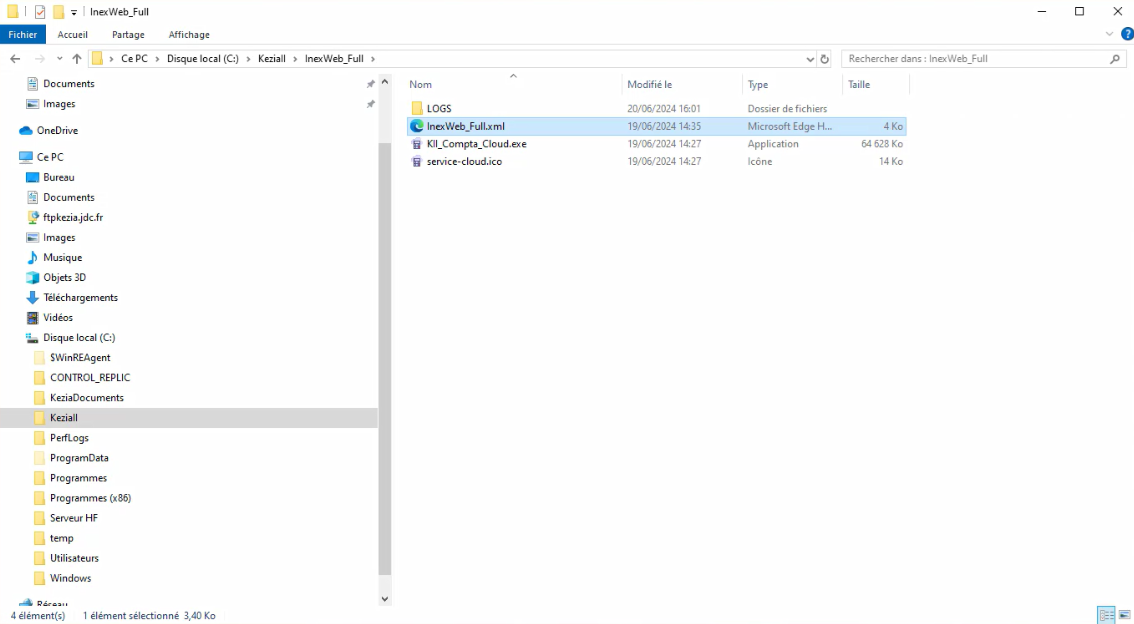Open address bar history dropdown
The image size is (1134, 624).
[x=810, y=59]
